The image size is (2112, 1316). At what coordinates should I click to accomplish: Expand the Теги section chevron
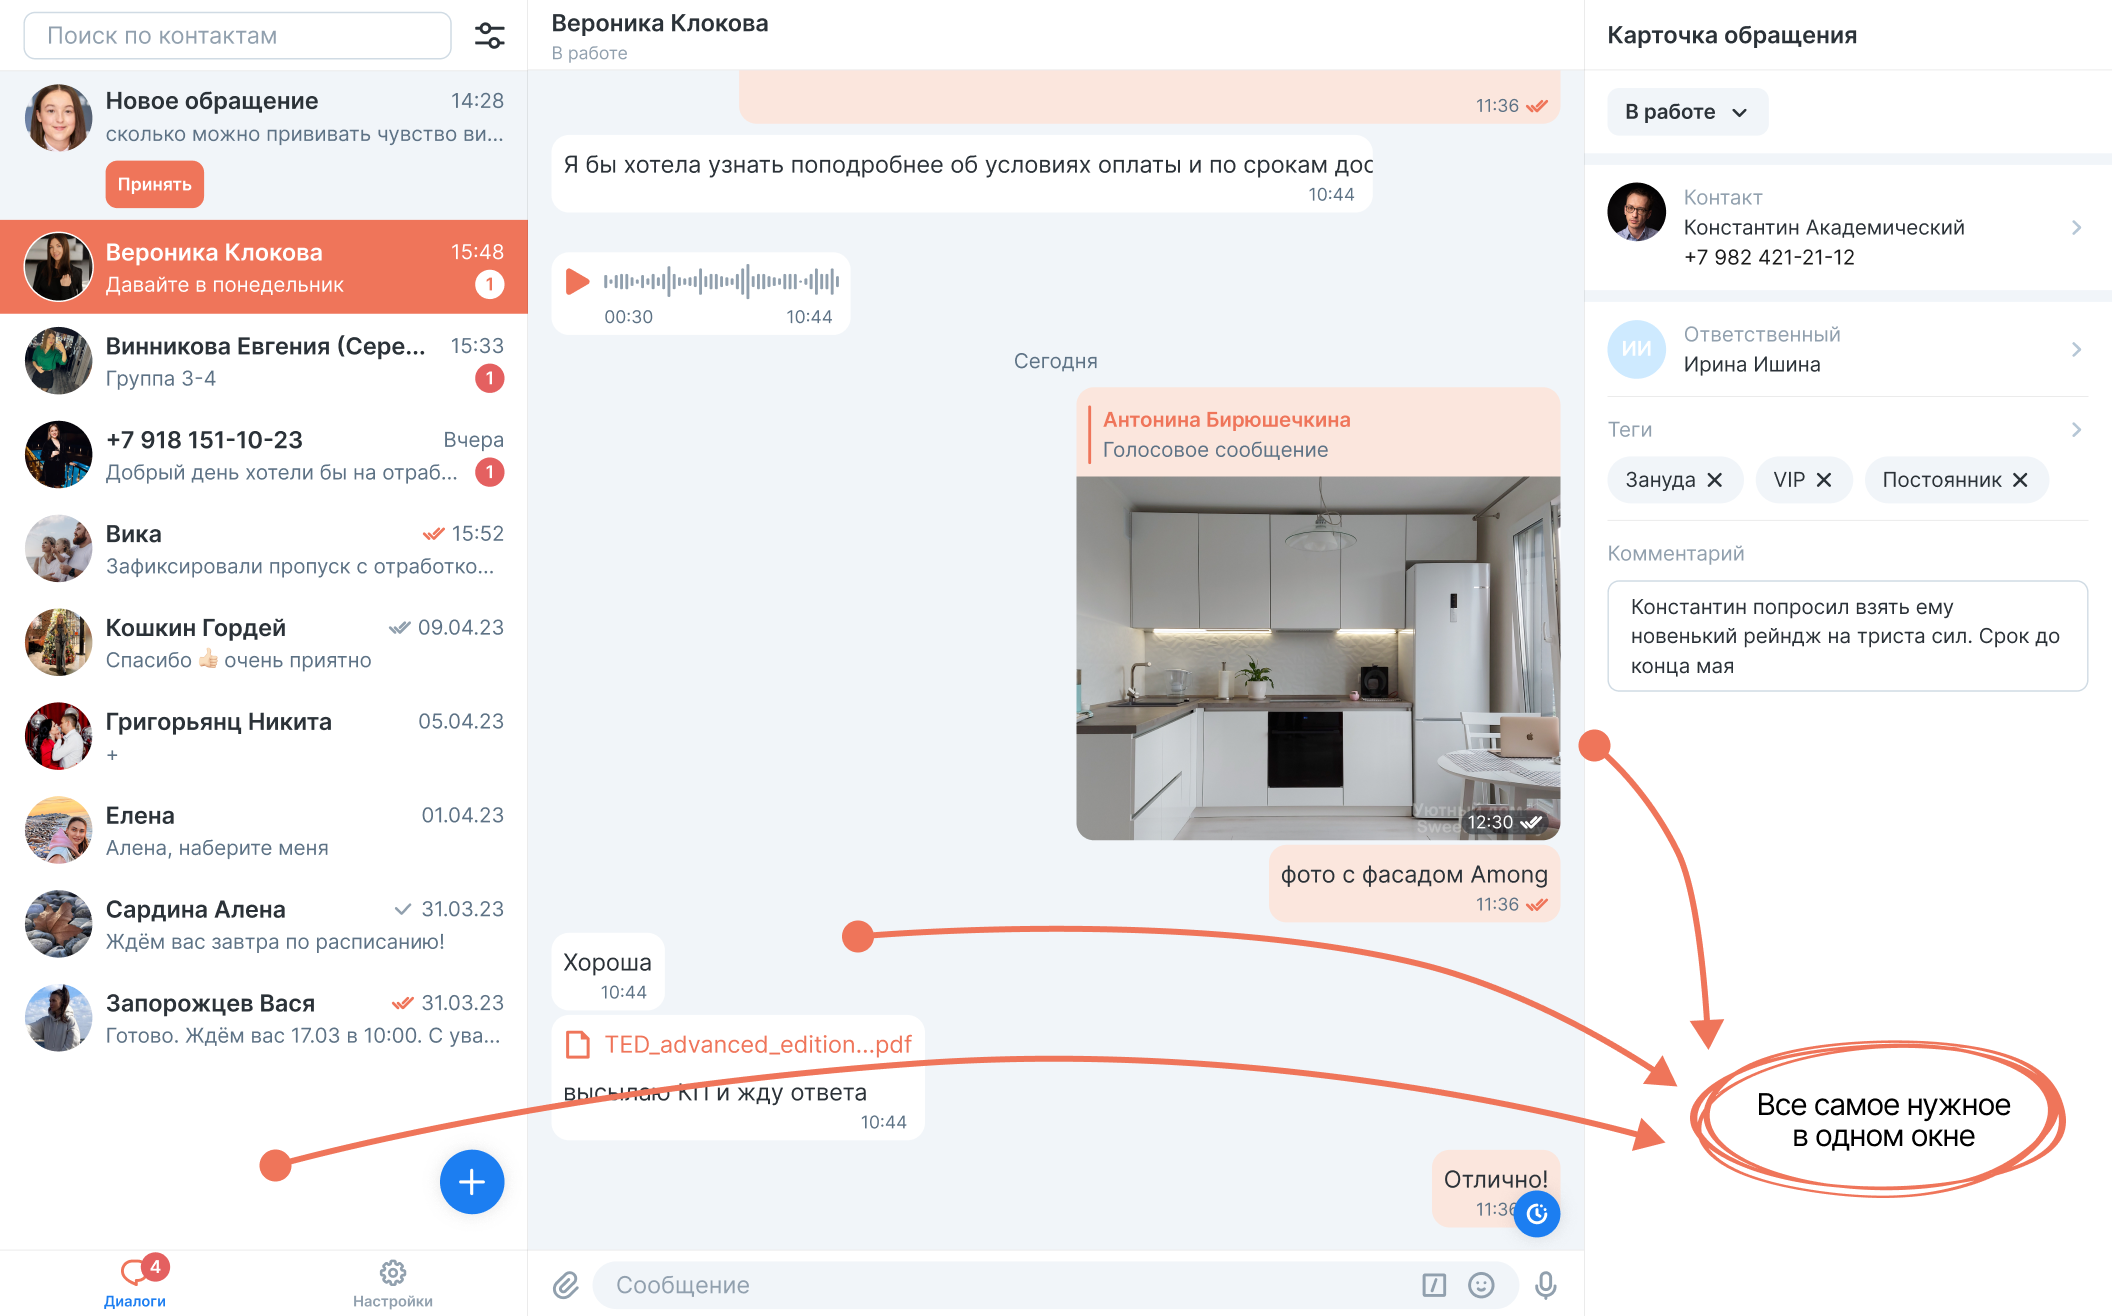click(x=2077, y=429)
